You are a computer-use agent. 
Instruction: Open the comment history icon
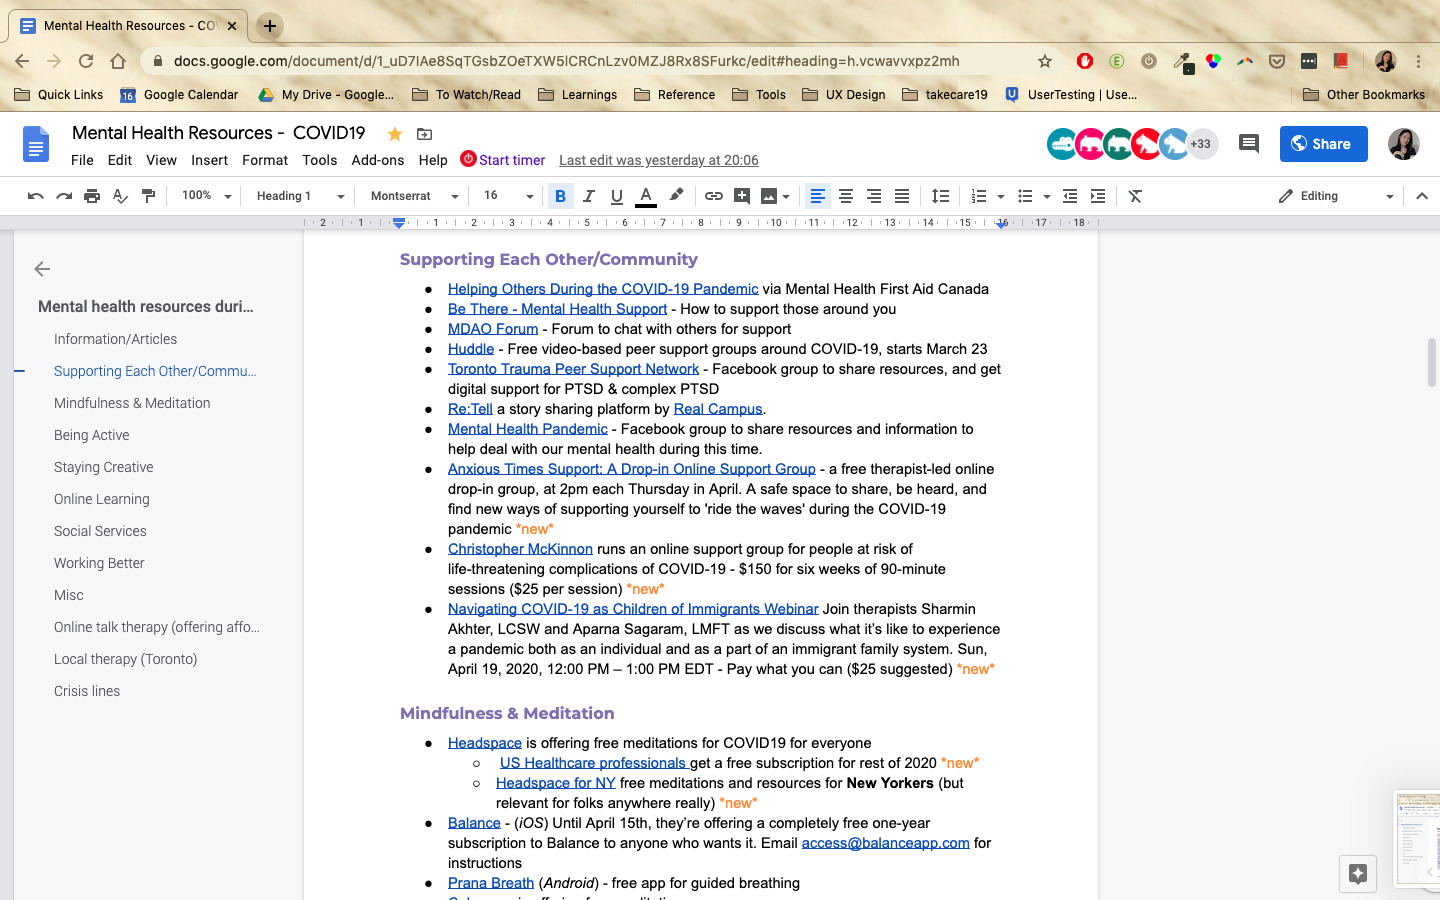pyautogui.click(x=1248, y=144)
